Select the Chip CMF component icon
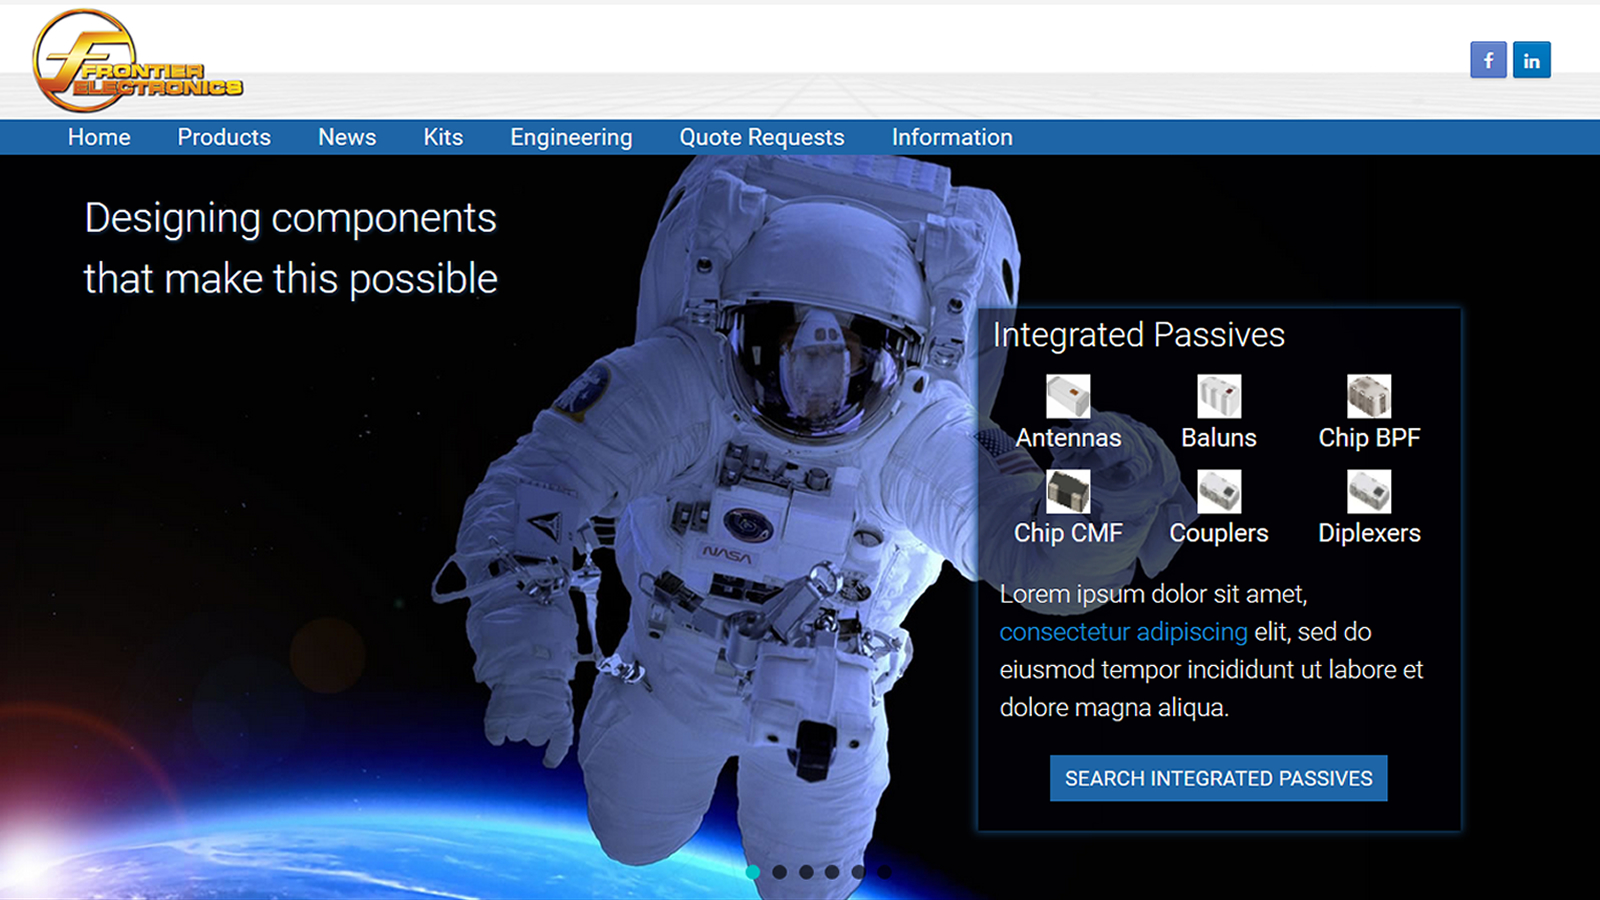The width and height of the screenshot is (1600, 900). 1068,492
